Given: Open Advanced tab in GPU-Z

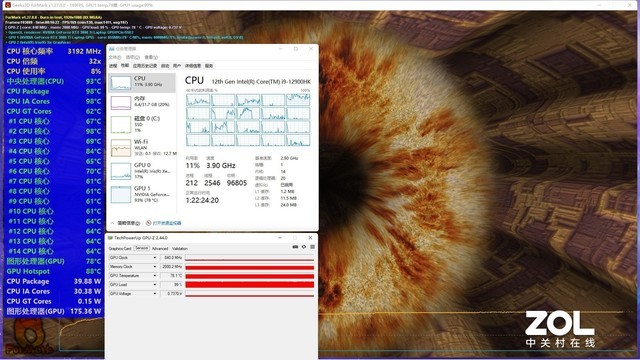Looking at the screenshot, I should 160,249.
